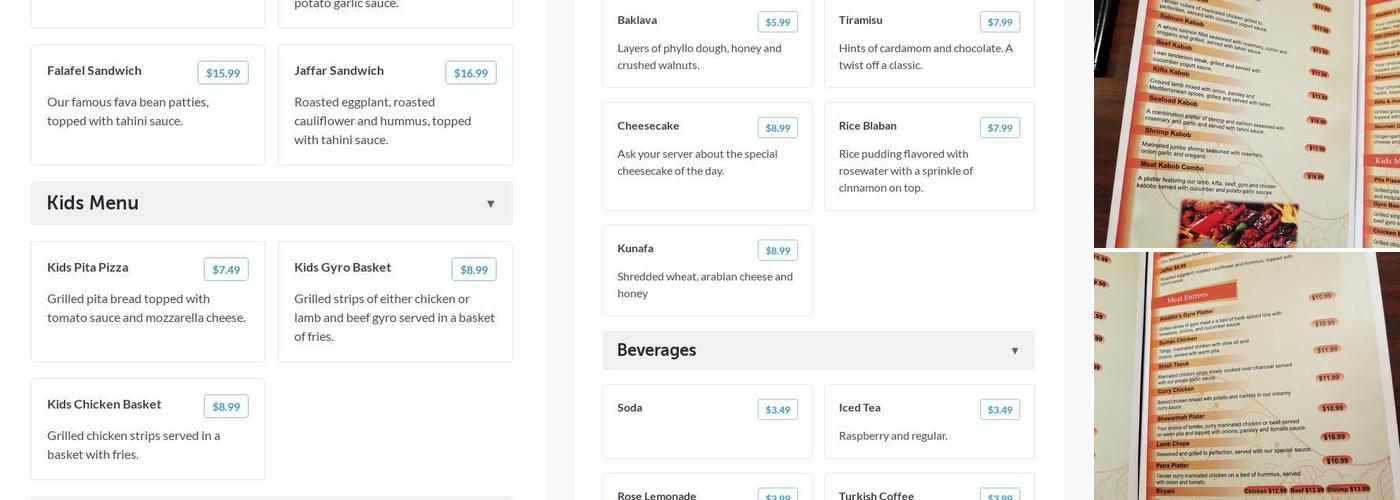Select the Rice Blaban dessert item
Image resolution: width=1400 pixels, height=500 pixels.
pyautogui.click(x=929, y=155)
